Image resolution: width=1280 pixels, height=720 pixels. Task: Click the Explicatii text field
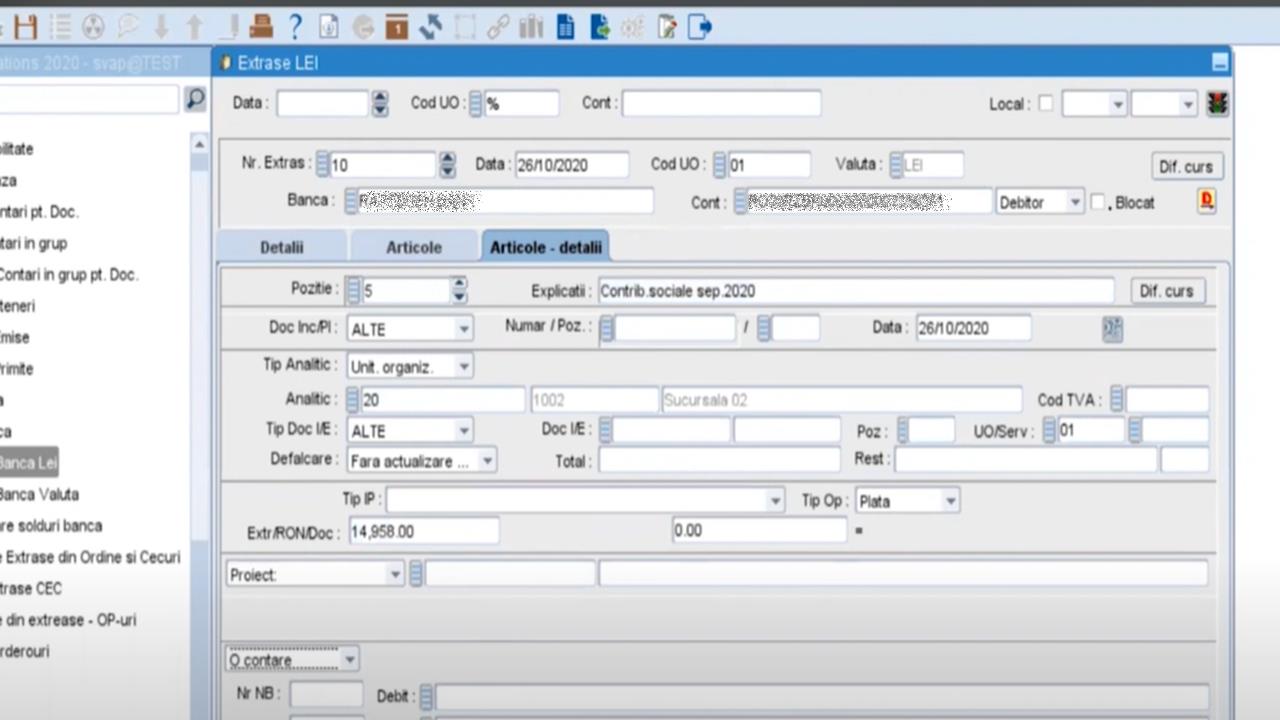click(x=856, y=291)
